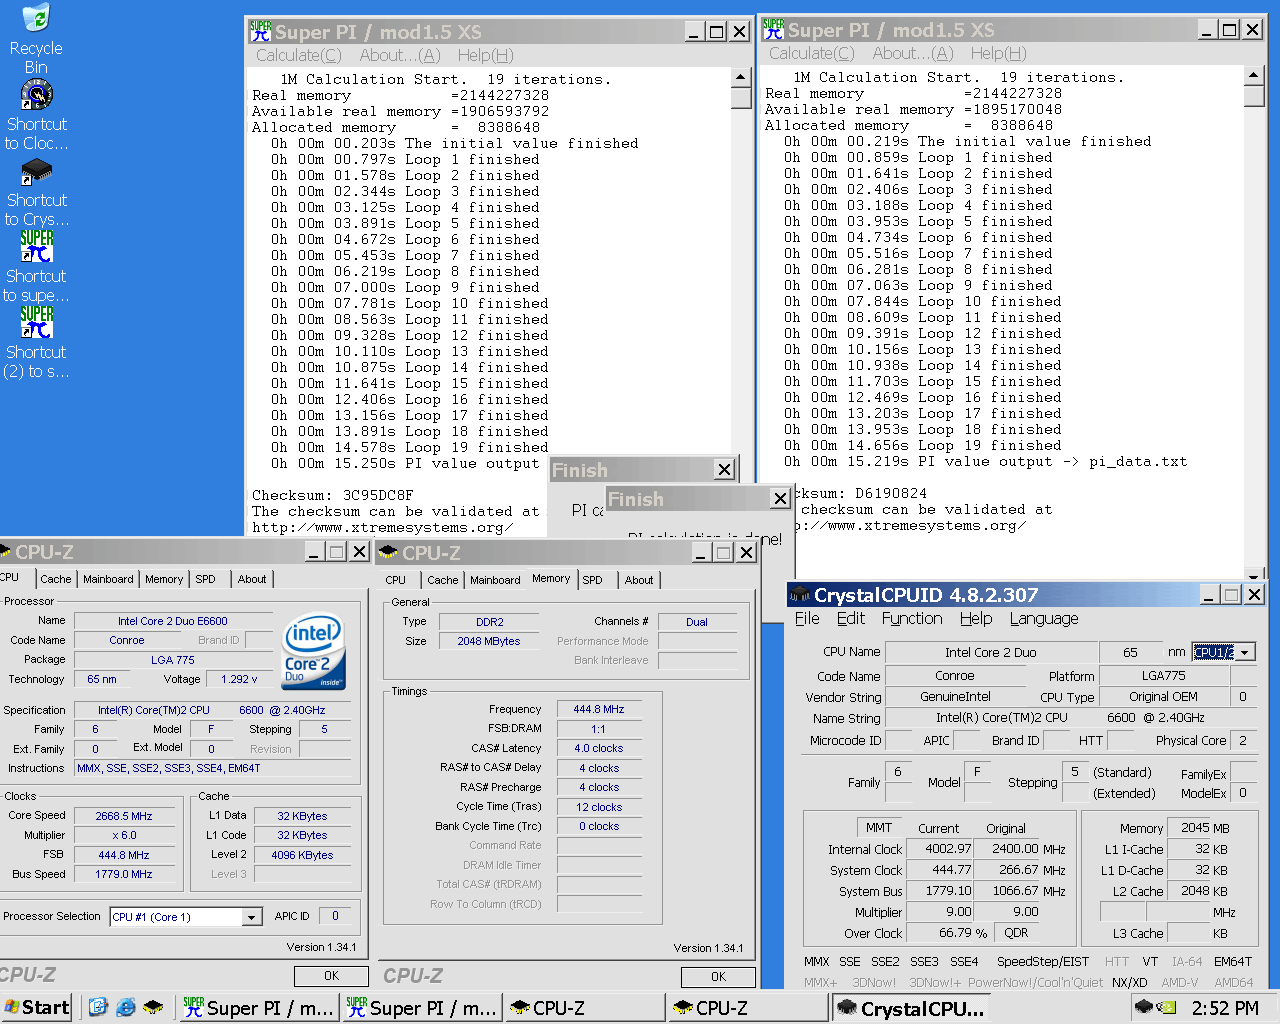
Task: Click title bar chip icon of CPU-Z Memory-tab window
Action: (x=389, y=553)
